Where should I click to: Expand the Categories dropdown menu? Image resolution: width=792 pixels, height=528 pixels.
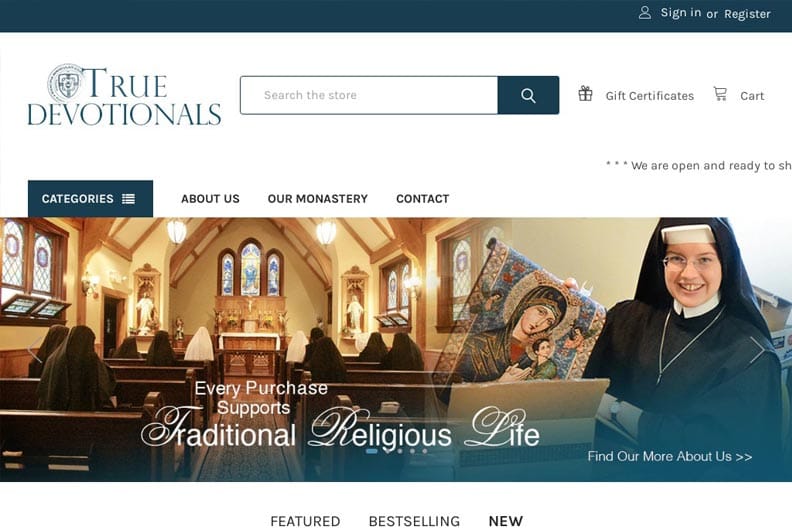(x=90, y=199)
